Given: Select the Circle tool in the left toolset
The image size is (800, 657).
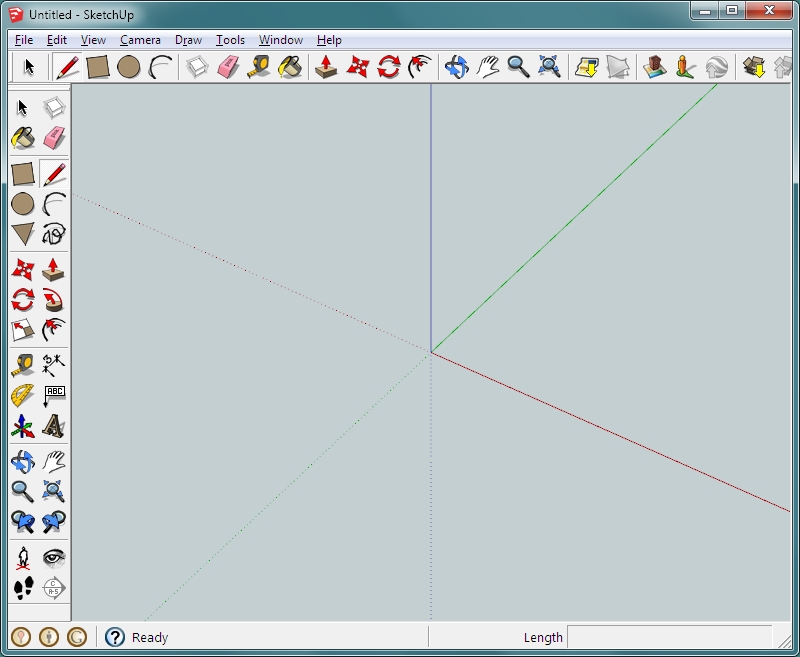Looking at the screenshot, I should tap(22, 204).
